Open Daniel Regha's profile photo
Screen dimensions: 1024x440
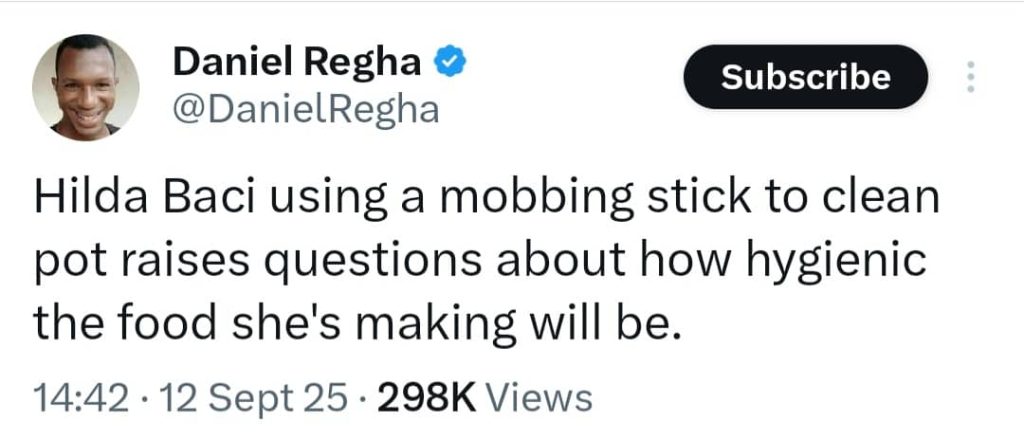(x=86, y=86)
